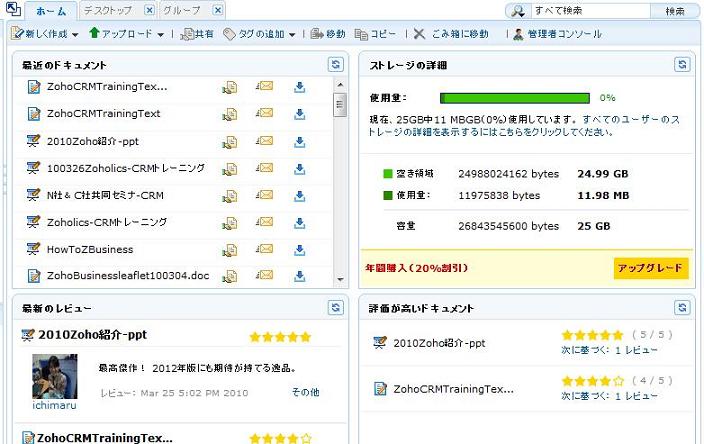Email the N社 & C社共同セミナ-CRM presentation
The height and width of the screenshot is (444, 704).
tap(264, 194)
